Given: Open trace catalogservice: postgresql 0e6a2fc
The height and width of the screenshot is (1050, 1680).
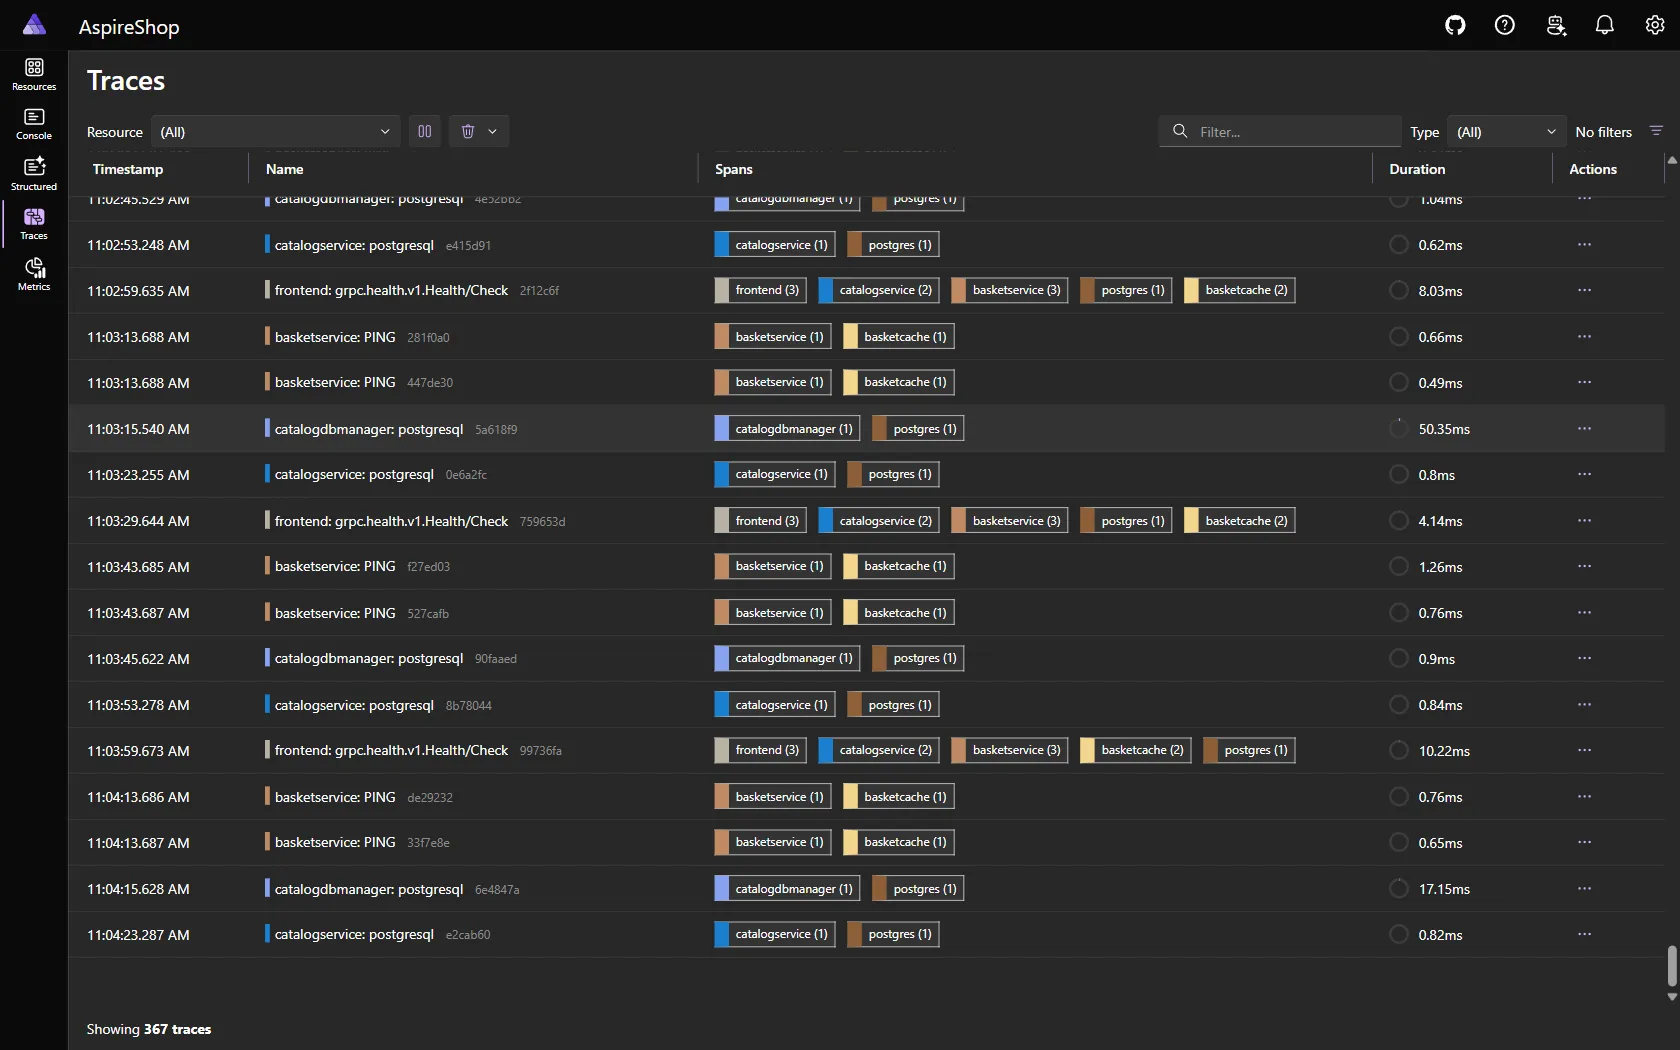Looking at the screenshot, I should tap(354, 474).
